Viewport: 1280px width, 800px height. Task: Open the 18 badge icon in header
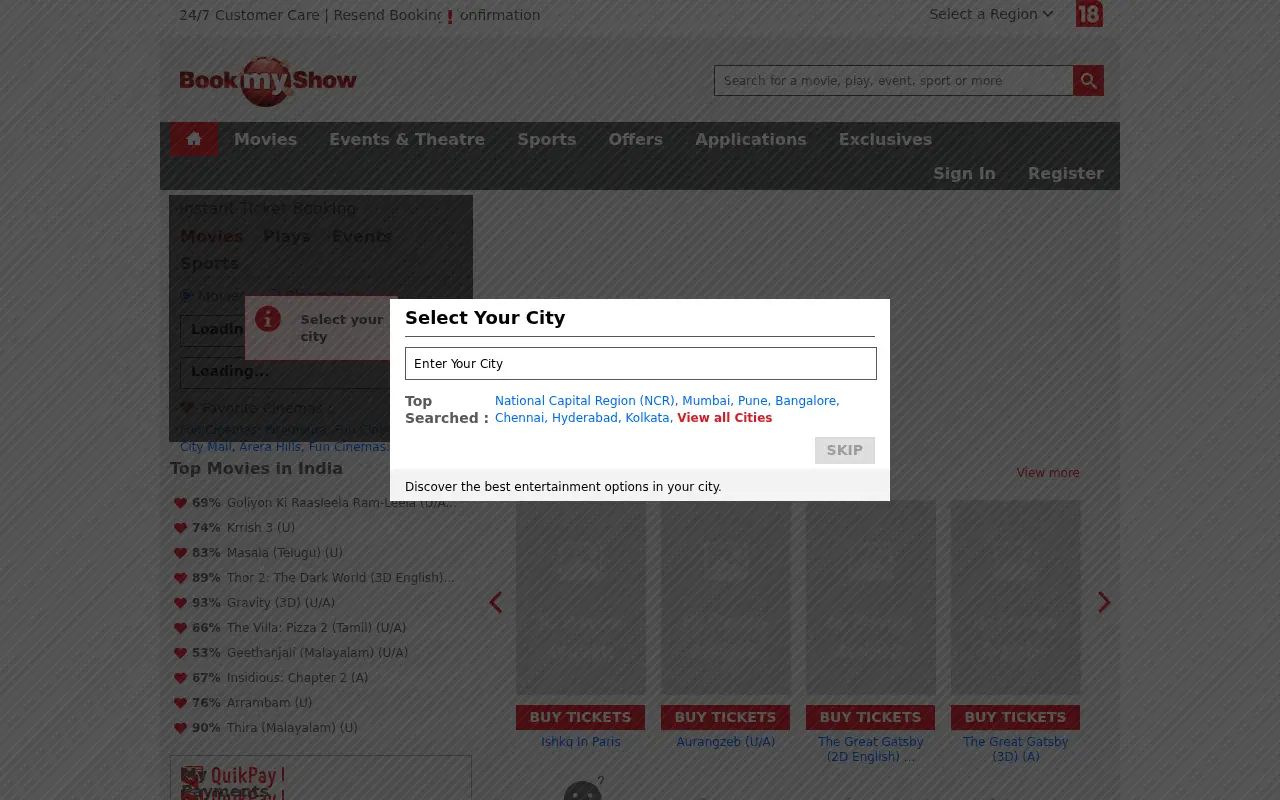coord(1089,14)
